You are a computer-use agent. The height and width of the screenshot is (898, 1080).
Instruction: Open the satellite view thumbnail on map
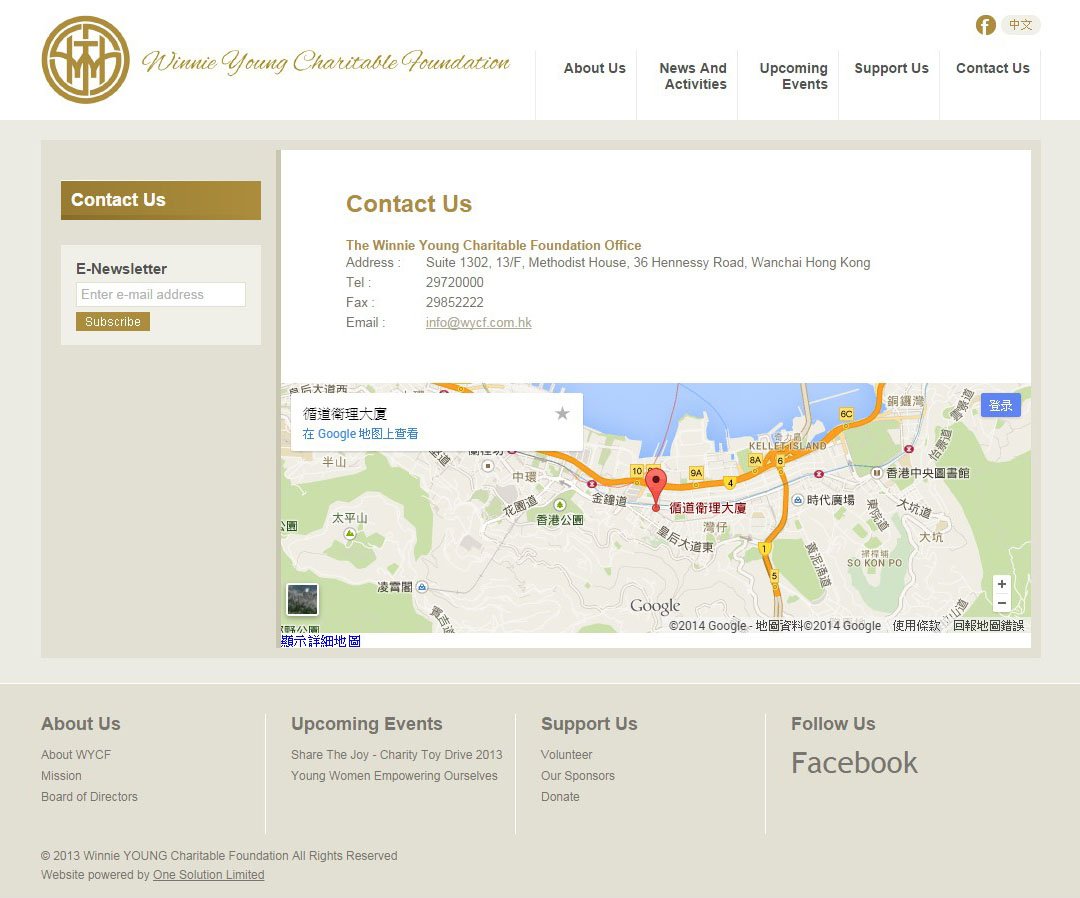pos(302,599)
